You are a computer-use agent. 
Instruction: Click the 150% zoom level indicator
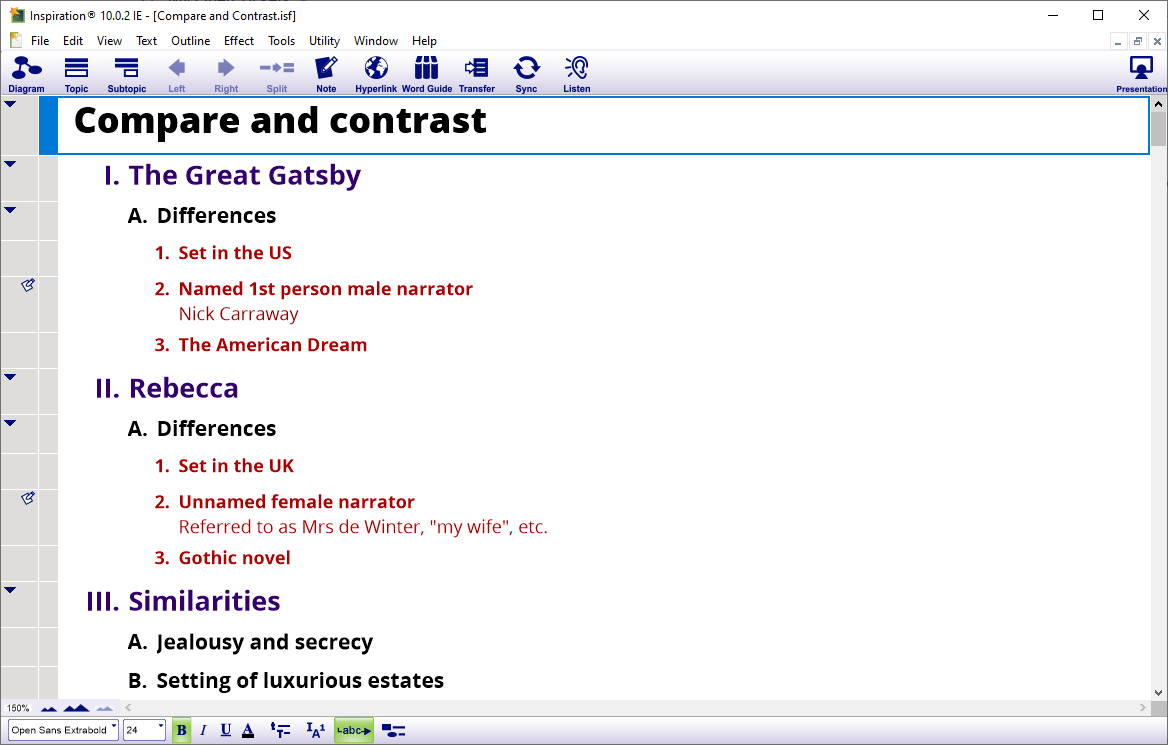point(18,708)
